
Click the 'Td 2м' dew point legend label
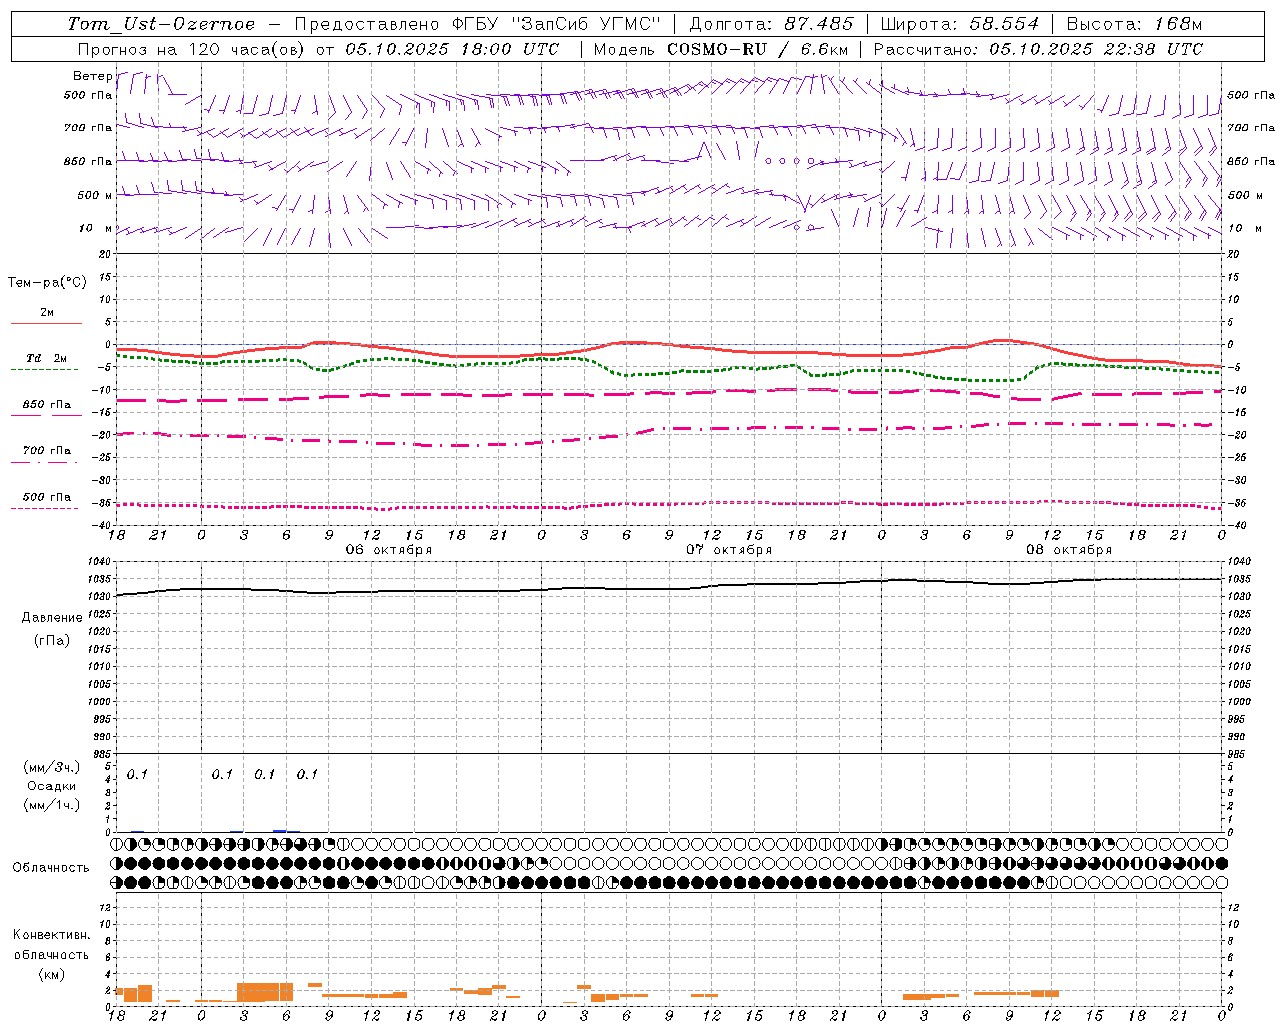[47, 358]
